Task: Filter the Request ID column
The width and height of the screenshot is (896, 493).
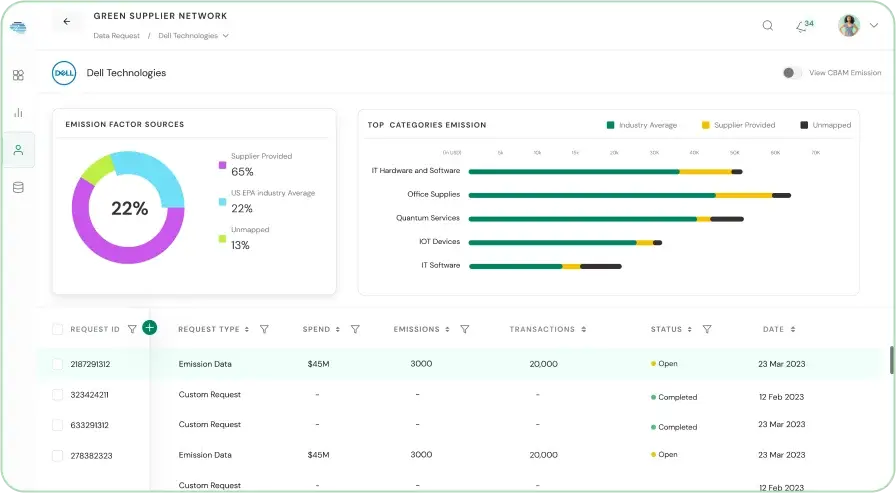Action: [132, 329]
